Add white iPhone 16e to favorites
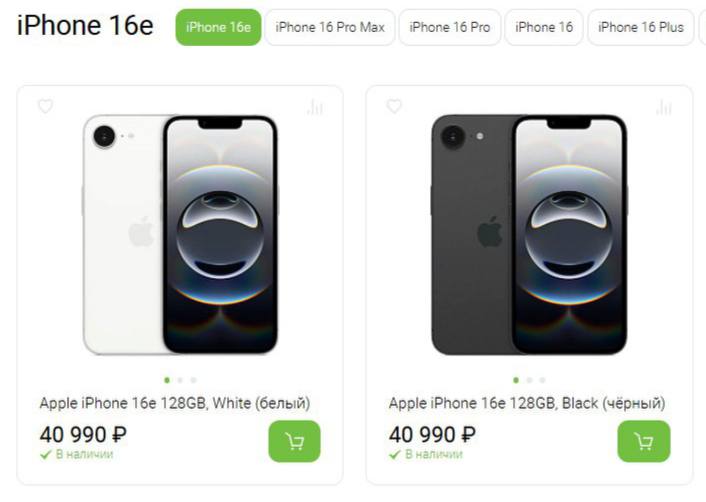 45,106
